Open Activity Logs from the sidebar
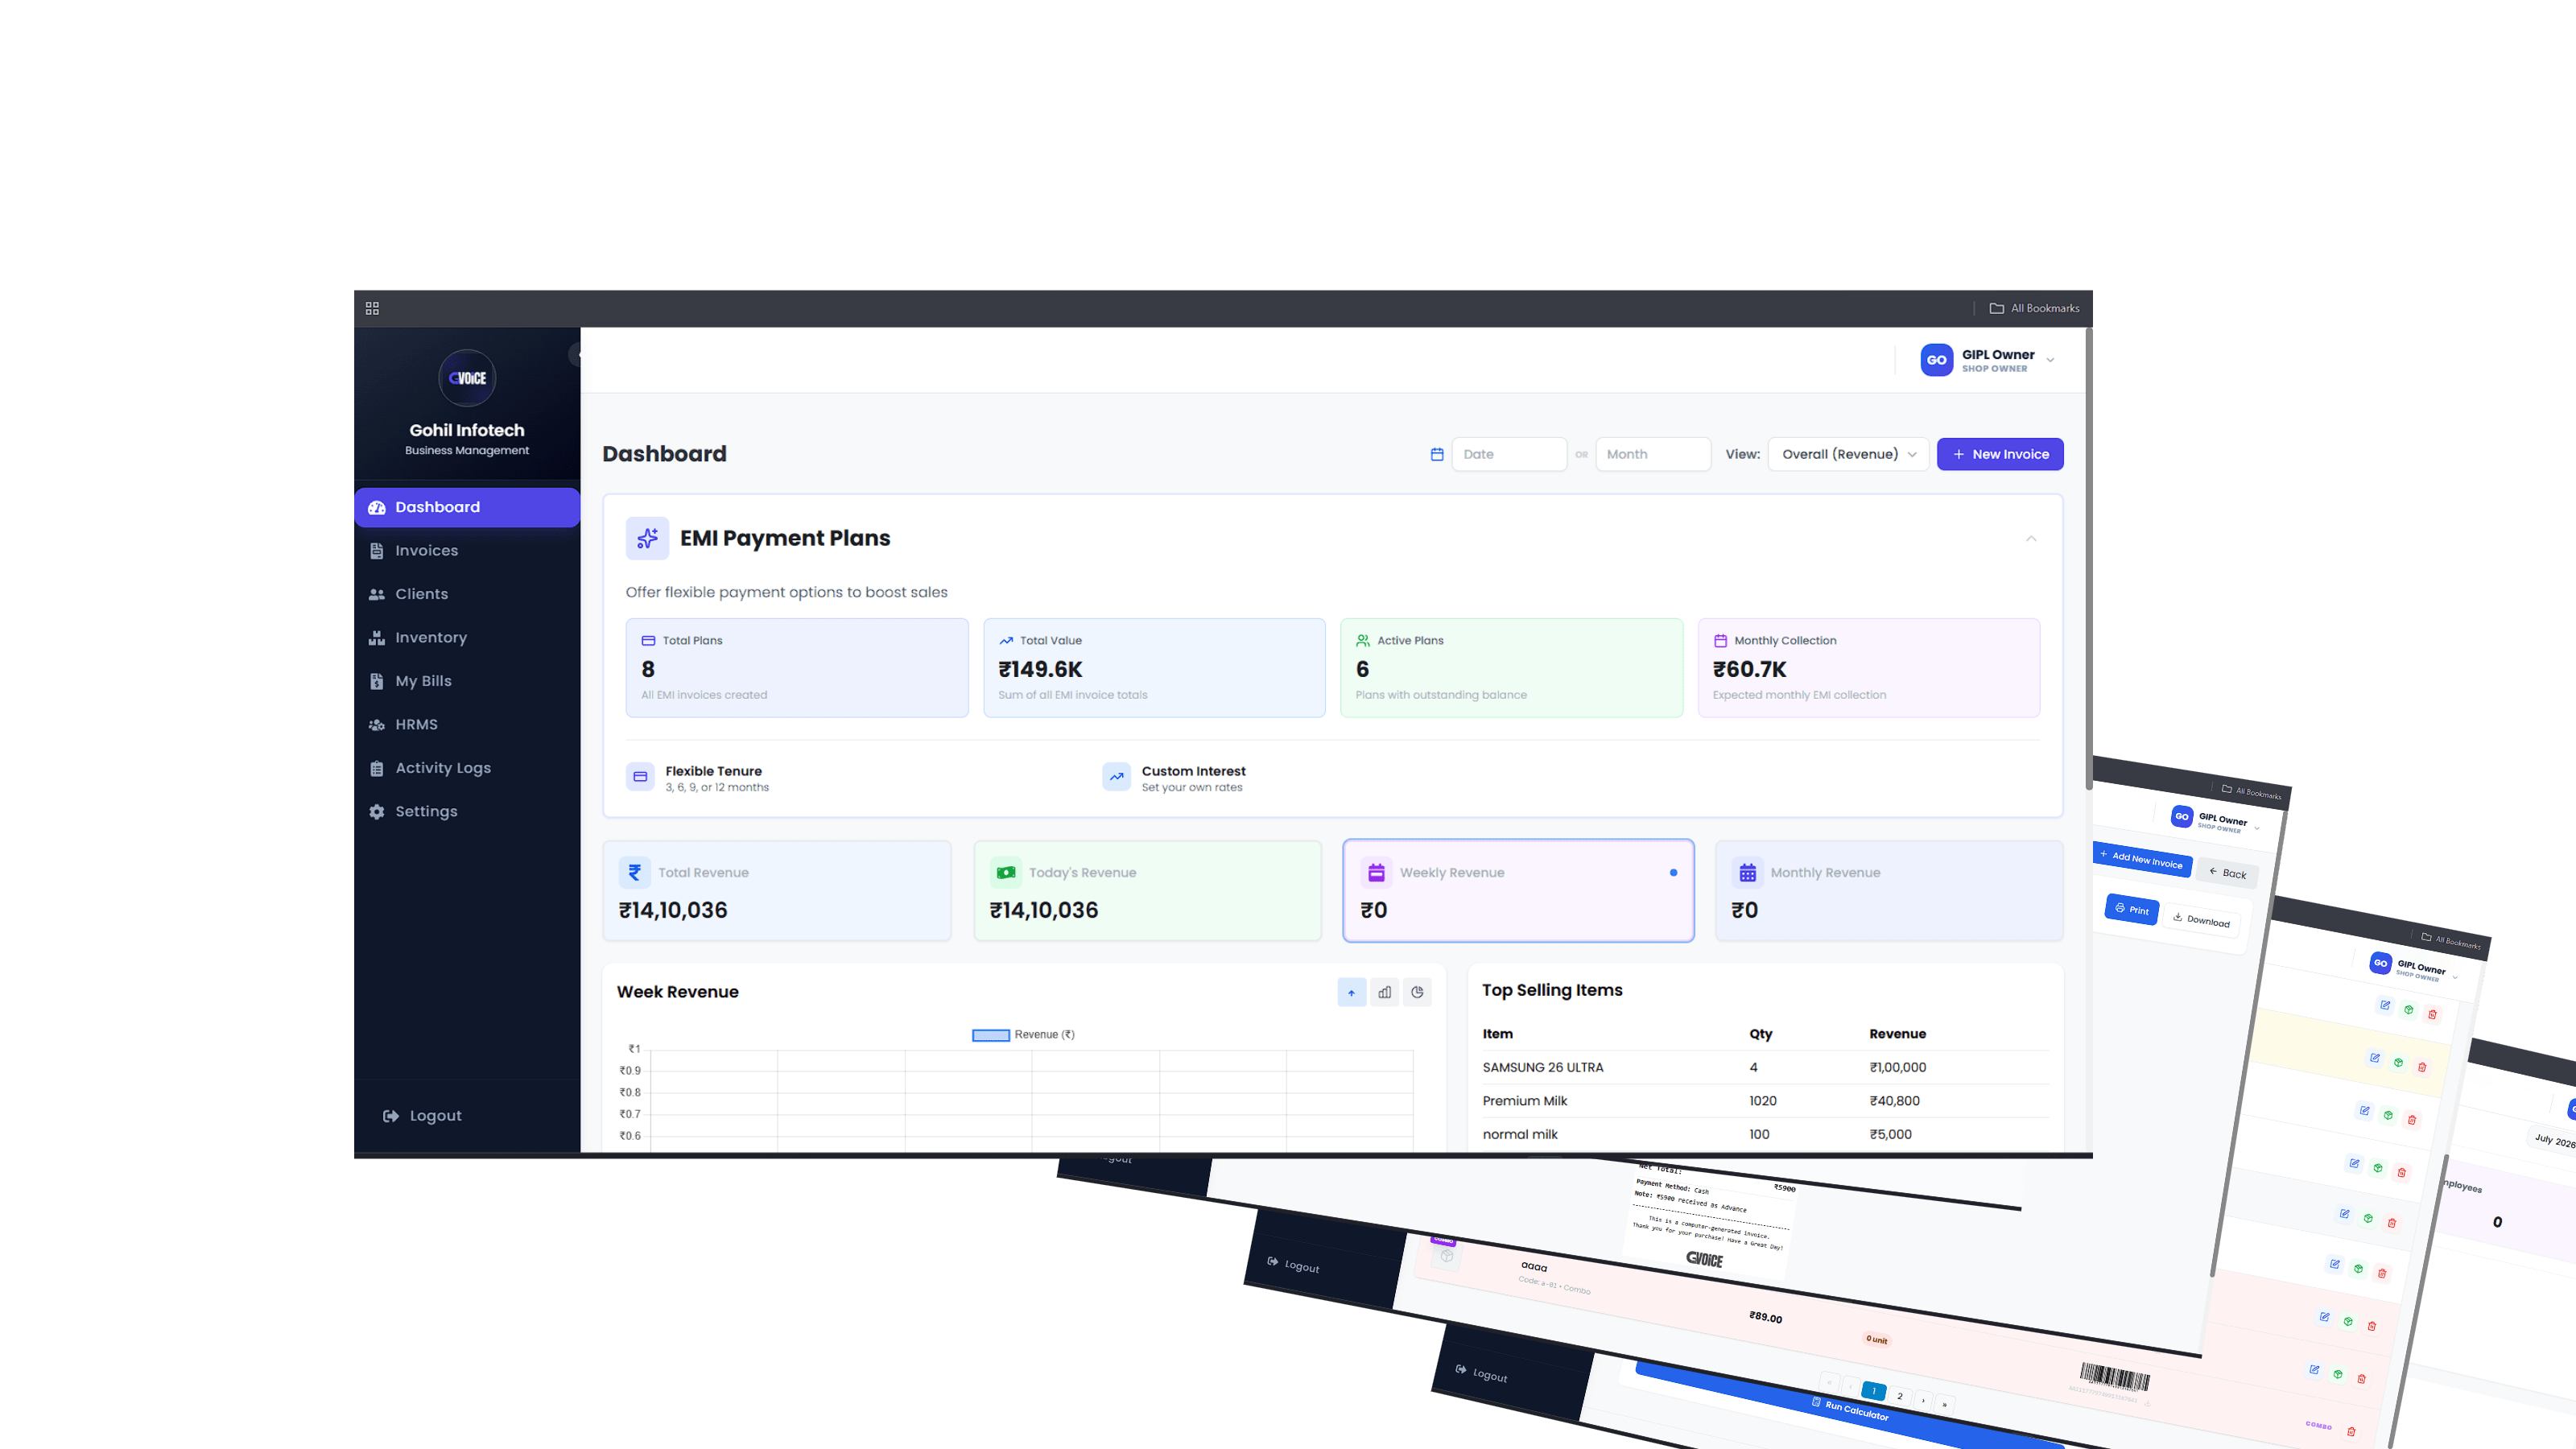This screenshot has width=2576, height=1449. click(467, 768)
